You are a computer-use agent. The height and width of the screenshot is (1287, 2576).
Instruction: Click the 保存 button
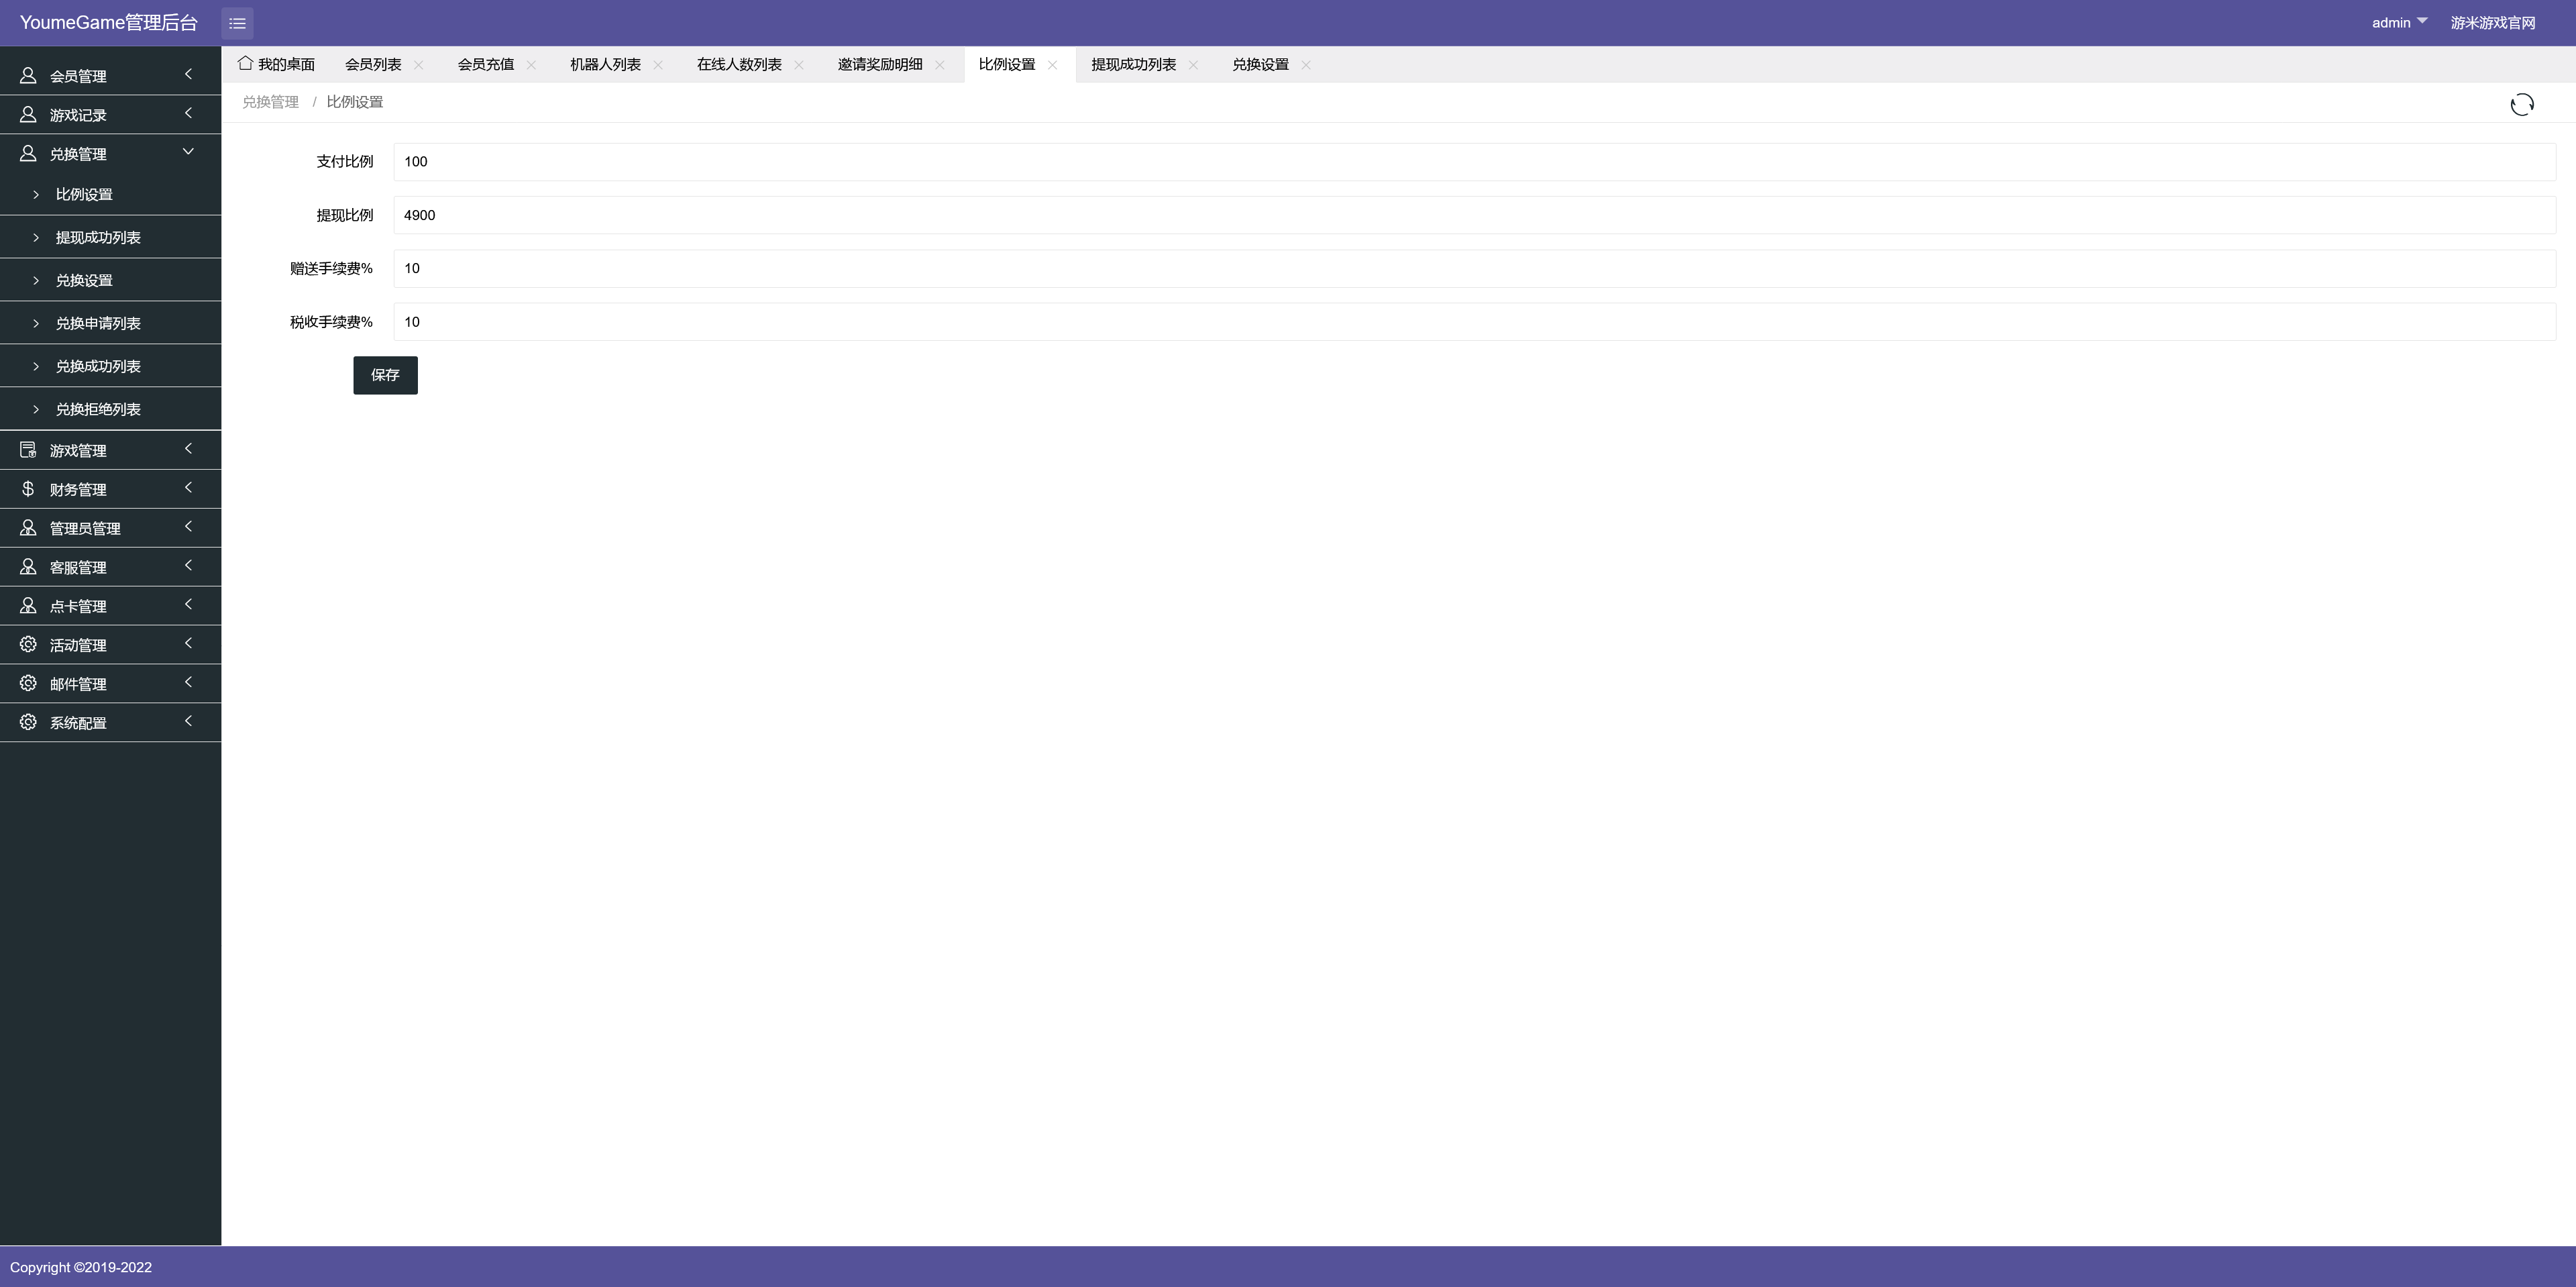click(385, 375)
